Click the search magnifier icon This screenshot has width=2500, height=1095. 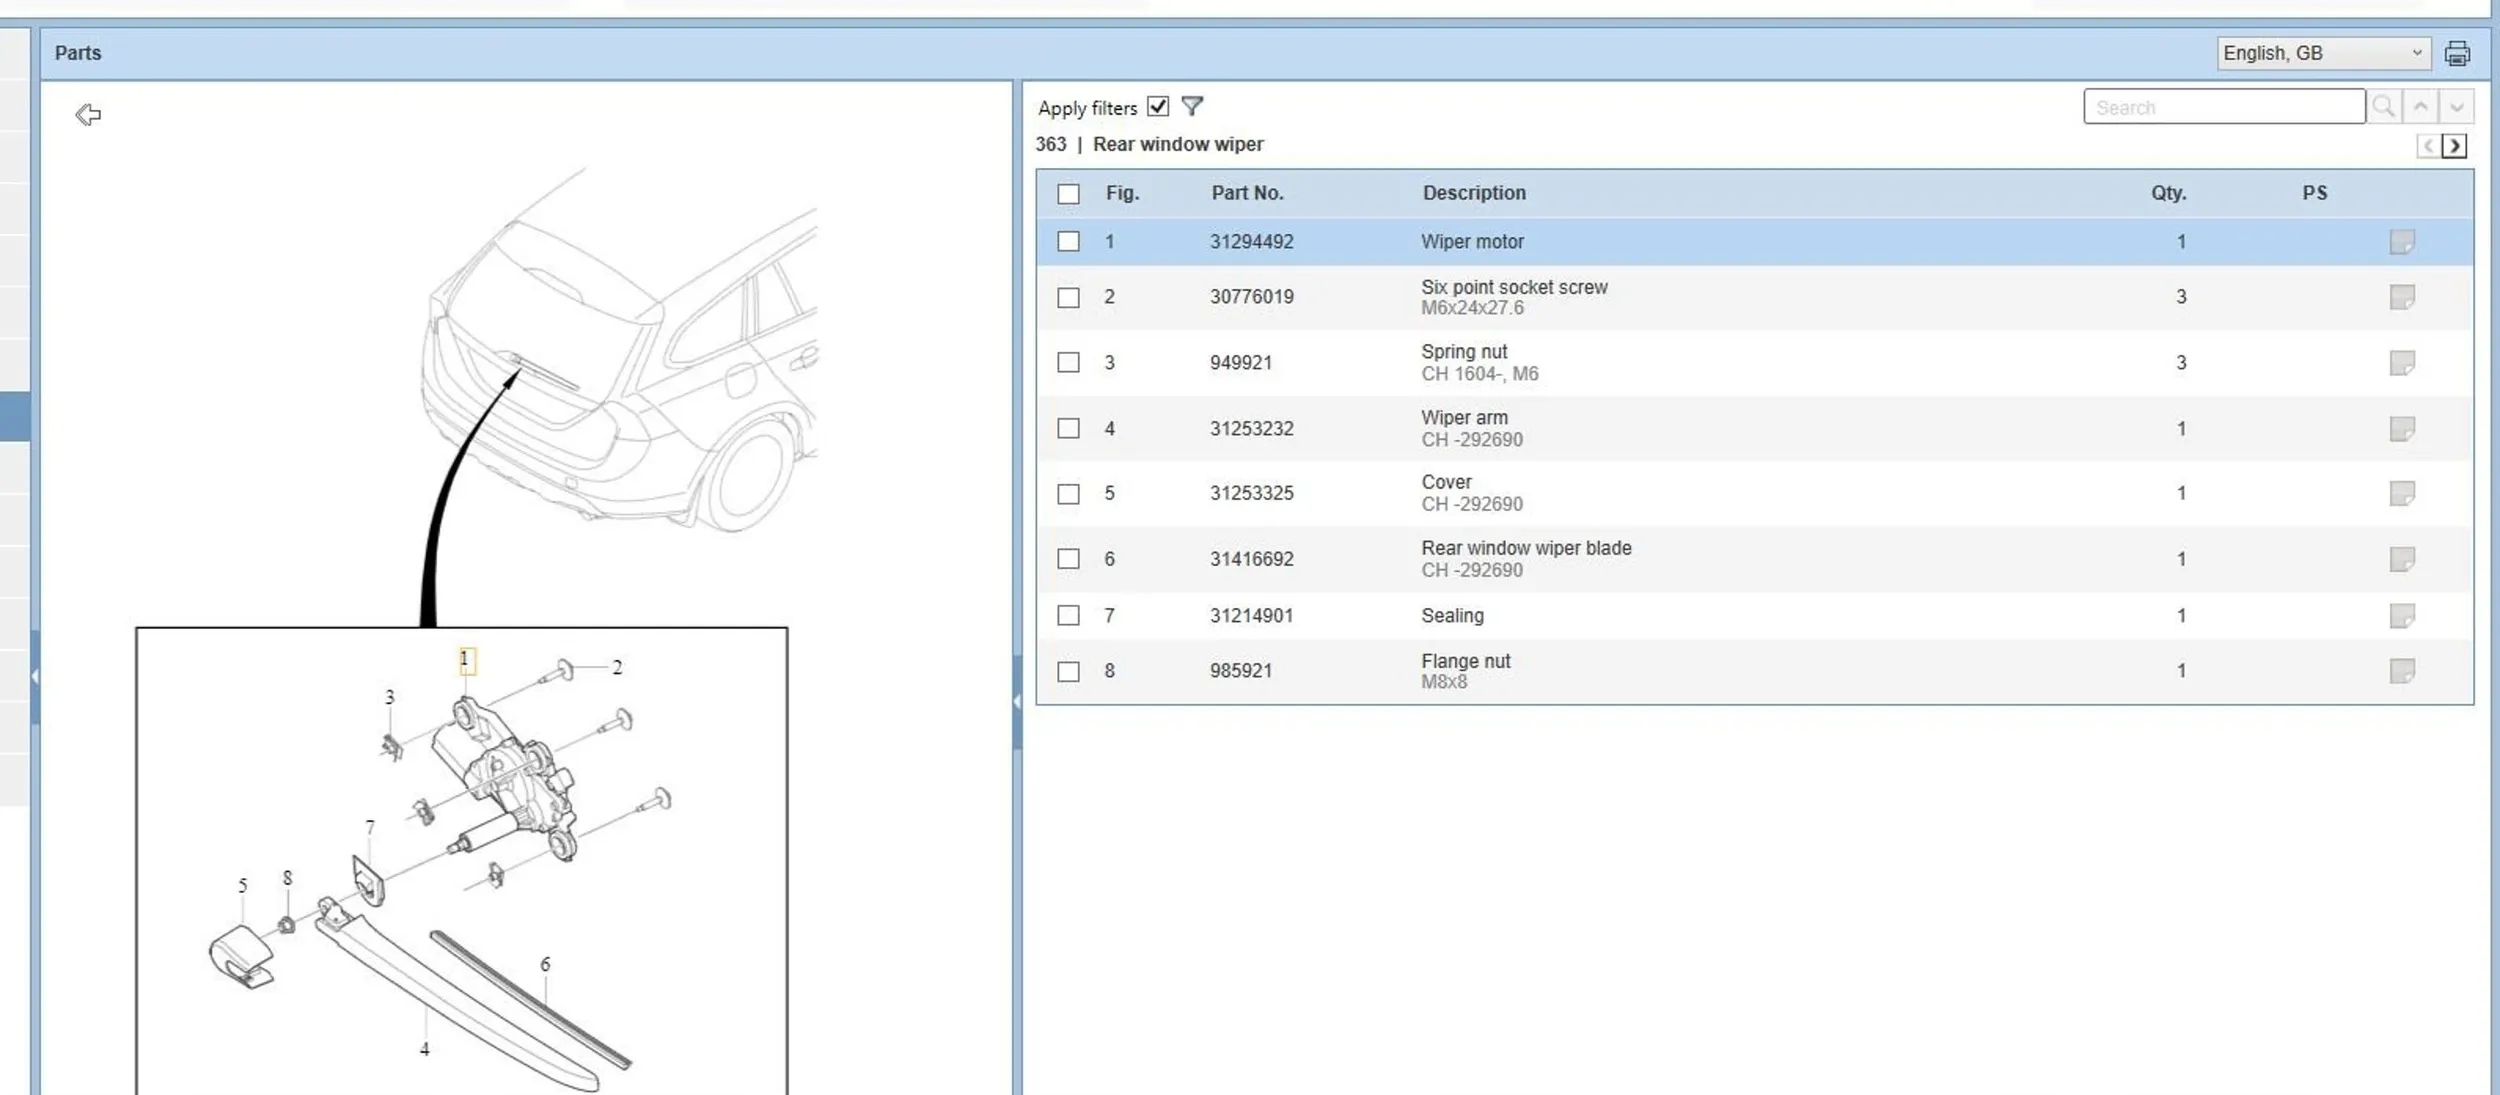click(2383, 106)
